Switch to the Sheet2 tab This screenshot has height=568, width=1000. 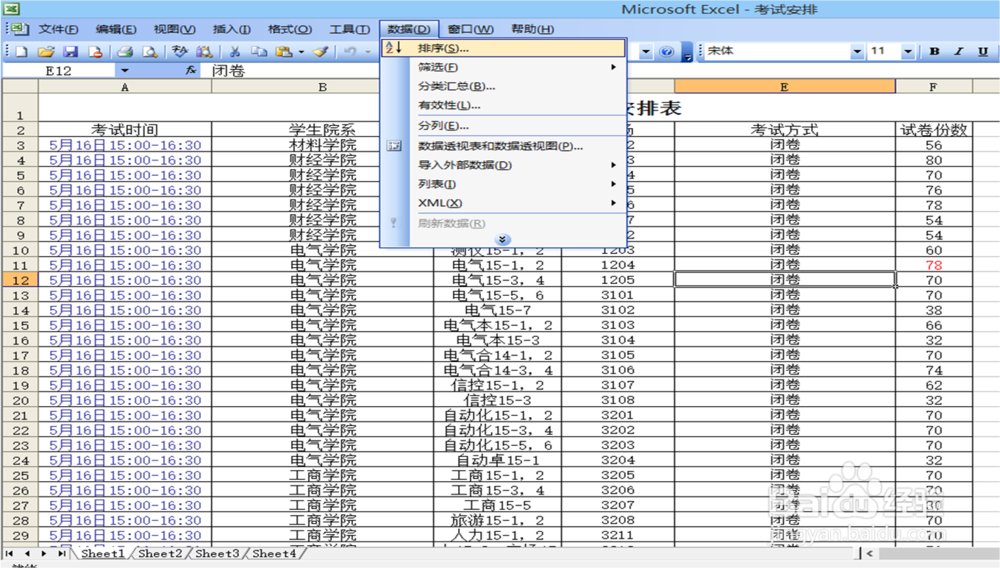click(159, 553)
